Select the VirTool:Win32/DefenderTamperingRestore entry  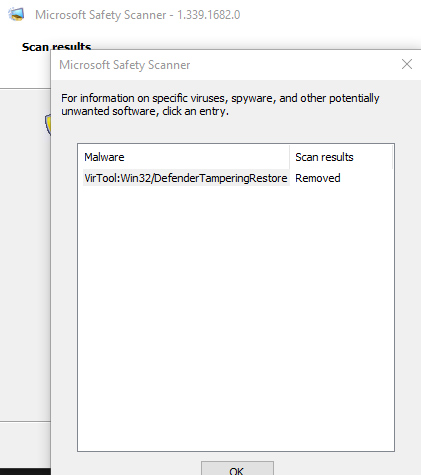[x=186, y=178]
